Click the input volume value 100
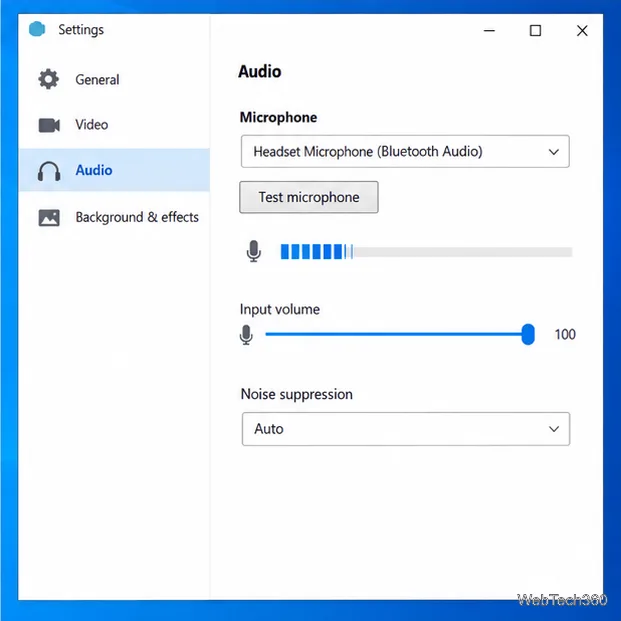Viewport: 621px width, 621px height. (x=565, y=335)
